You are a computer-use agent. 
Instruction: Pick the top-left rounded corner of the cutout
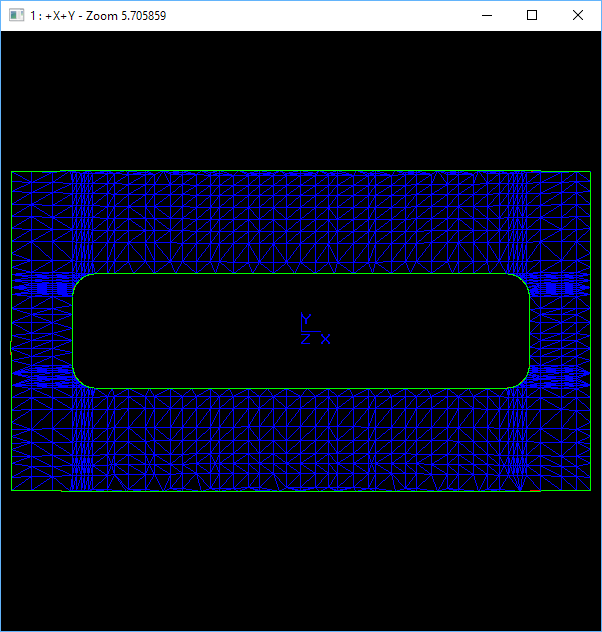click(x=79, y=281)
